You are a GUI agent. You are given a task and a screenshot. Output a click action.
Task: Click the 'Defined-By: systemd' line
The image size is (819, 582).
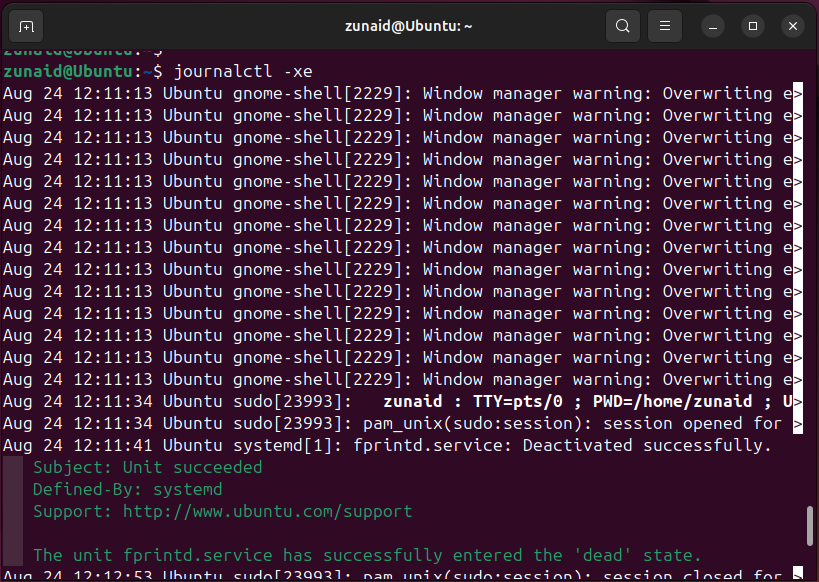pos(127,489)
